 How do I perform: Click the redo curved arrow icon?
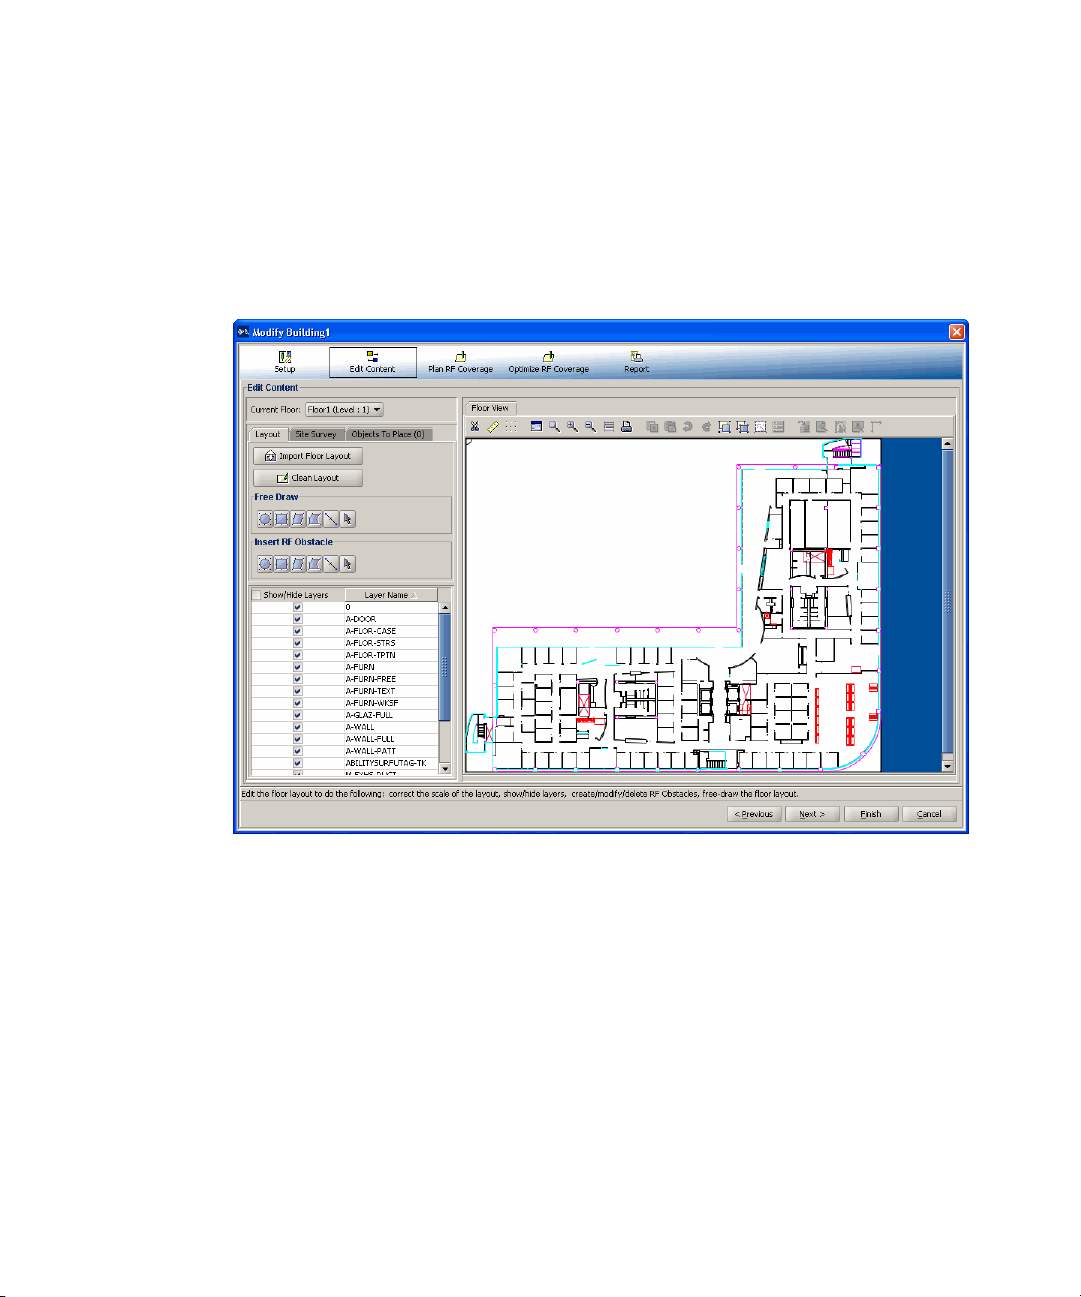point(706,427)
